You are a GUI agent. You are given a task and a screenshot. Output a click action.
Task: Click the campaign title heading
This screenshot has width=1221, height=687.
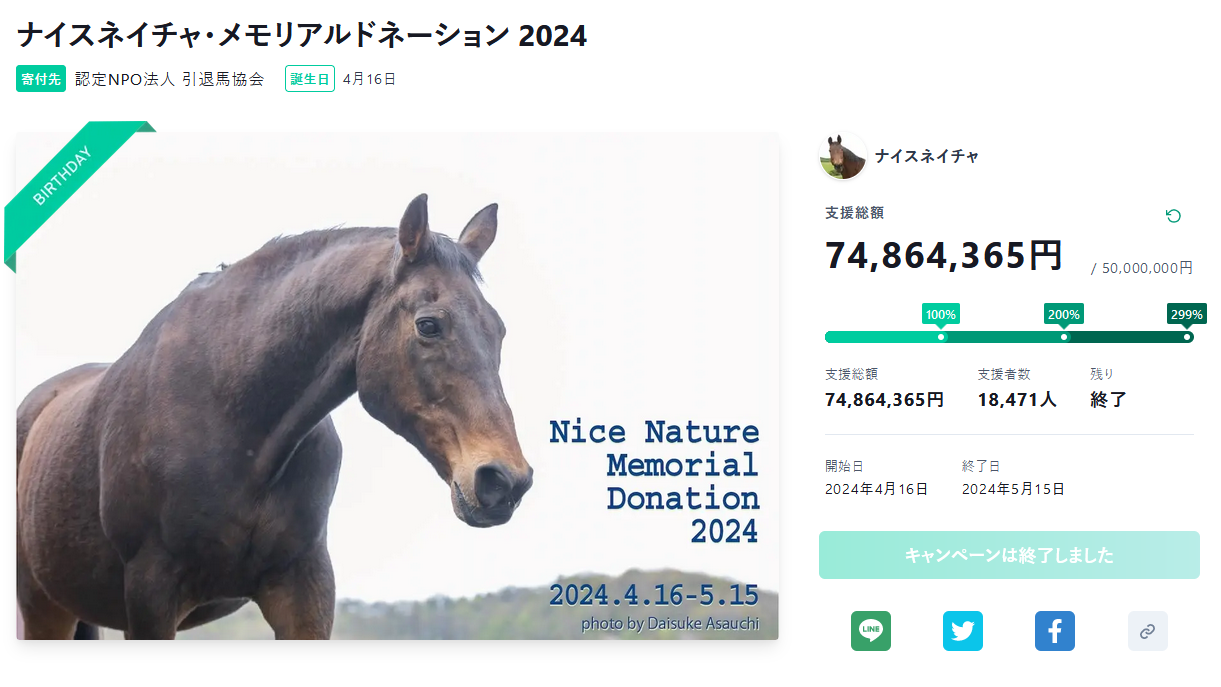pyautogui.click(x=302, y=35)
